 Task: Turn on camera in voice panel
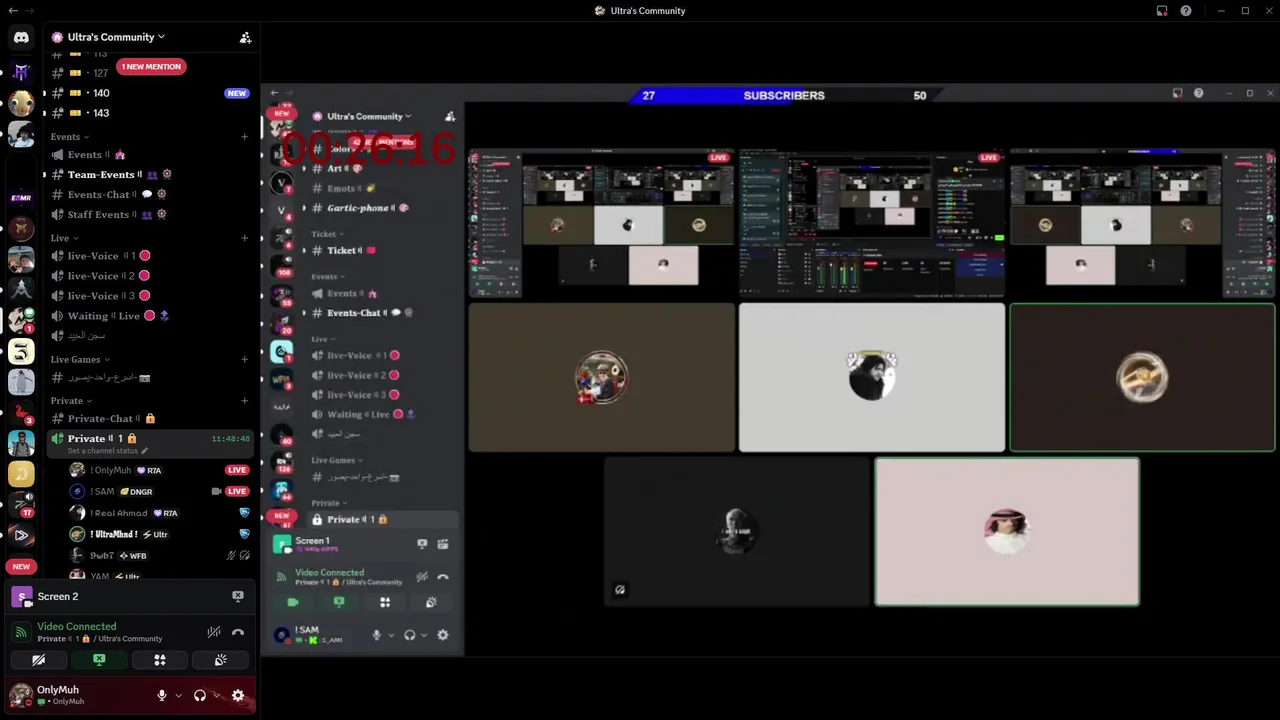click(38, 660)
